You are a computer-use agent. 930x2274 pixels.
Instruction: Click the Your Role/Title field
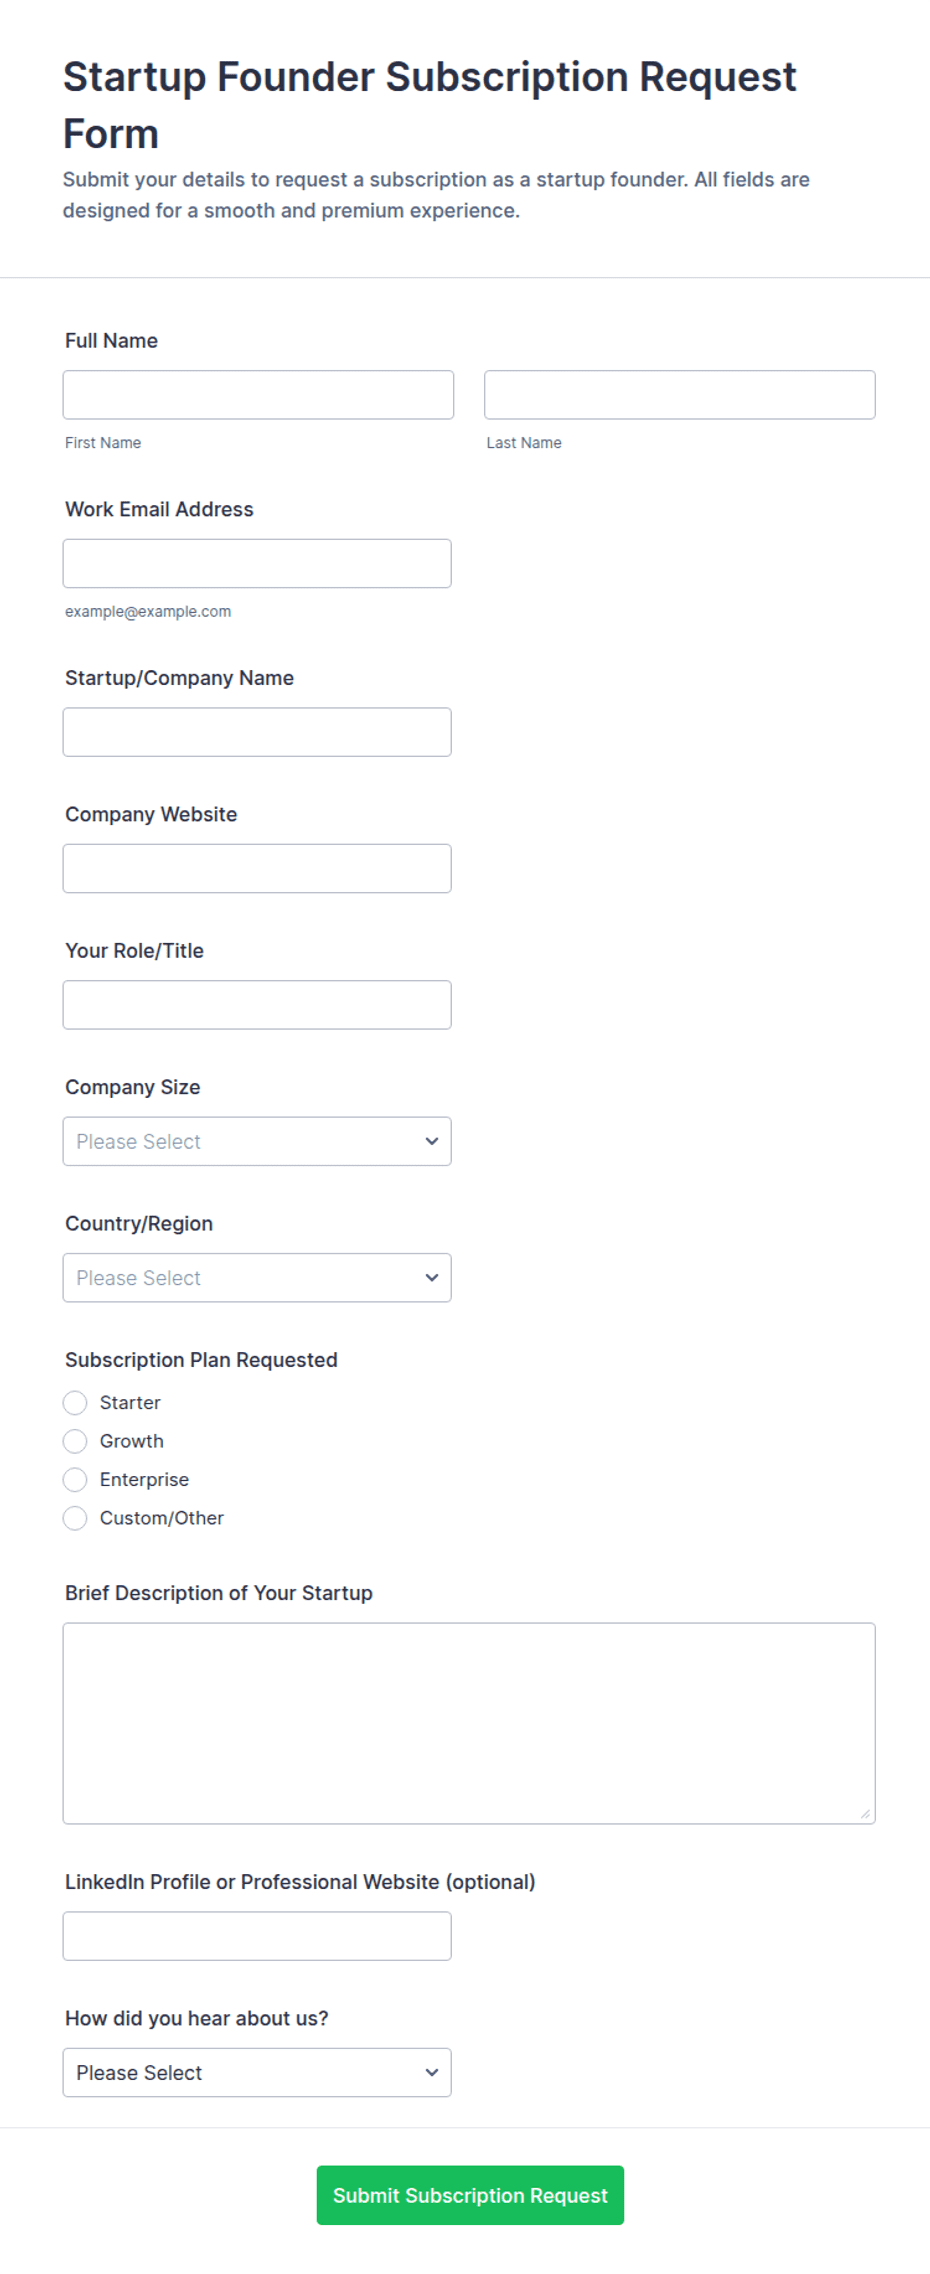pyautogui.click(x=257, y=1005)
